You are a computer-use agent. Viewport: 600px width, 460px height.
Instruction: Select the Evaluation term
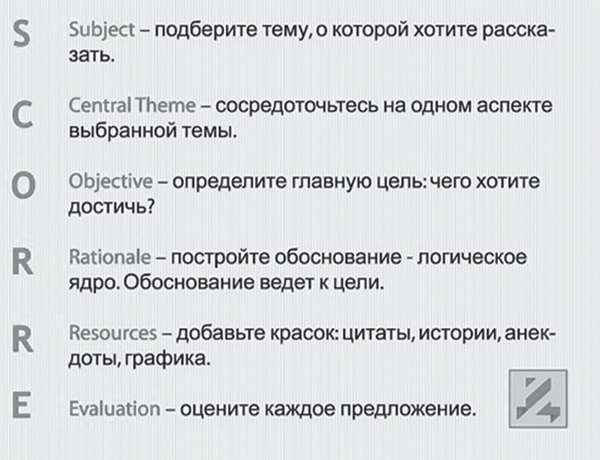tap(114, 408)
